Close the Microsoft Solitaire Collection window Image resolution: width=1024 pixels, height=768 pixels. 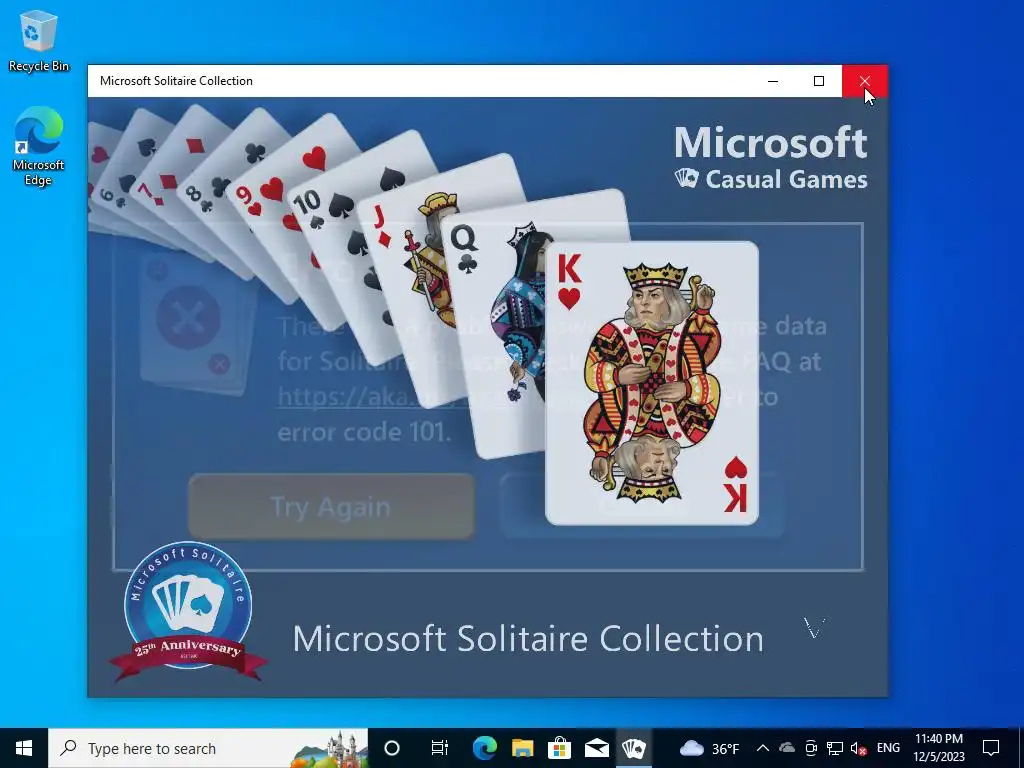(x=865, y=81)
